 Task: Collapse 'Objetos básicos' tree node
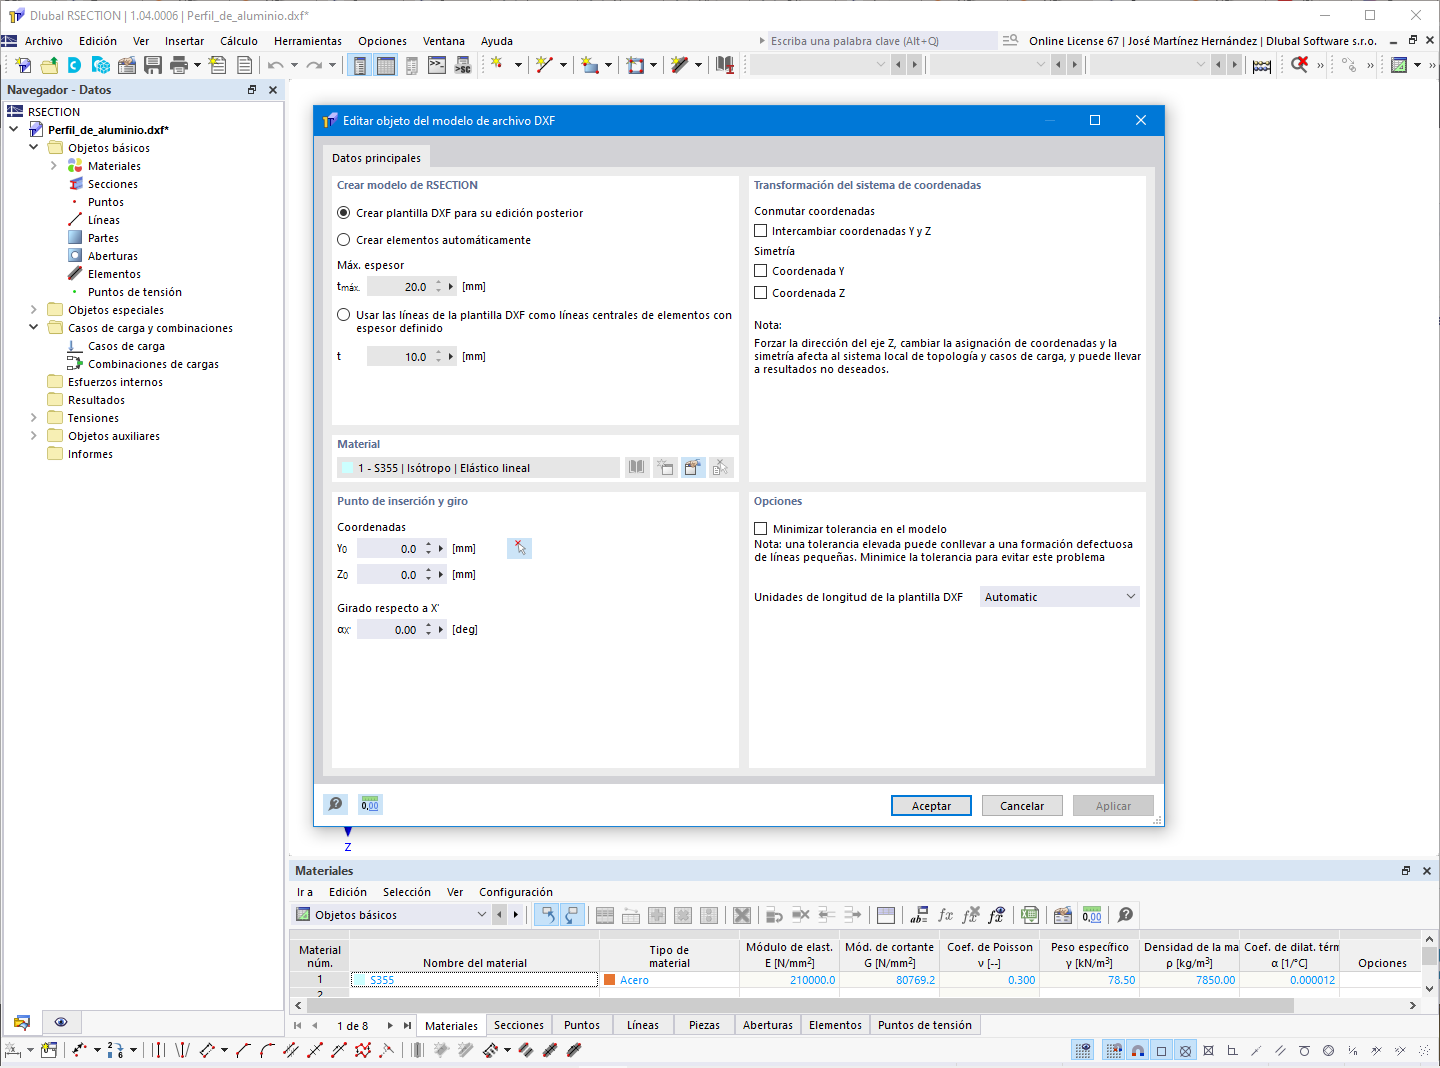tap(34, 147)
